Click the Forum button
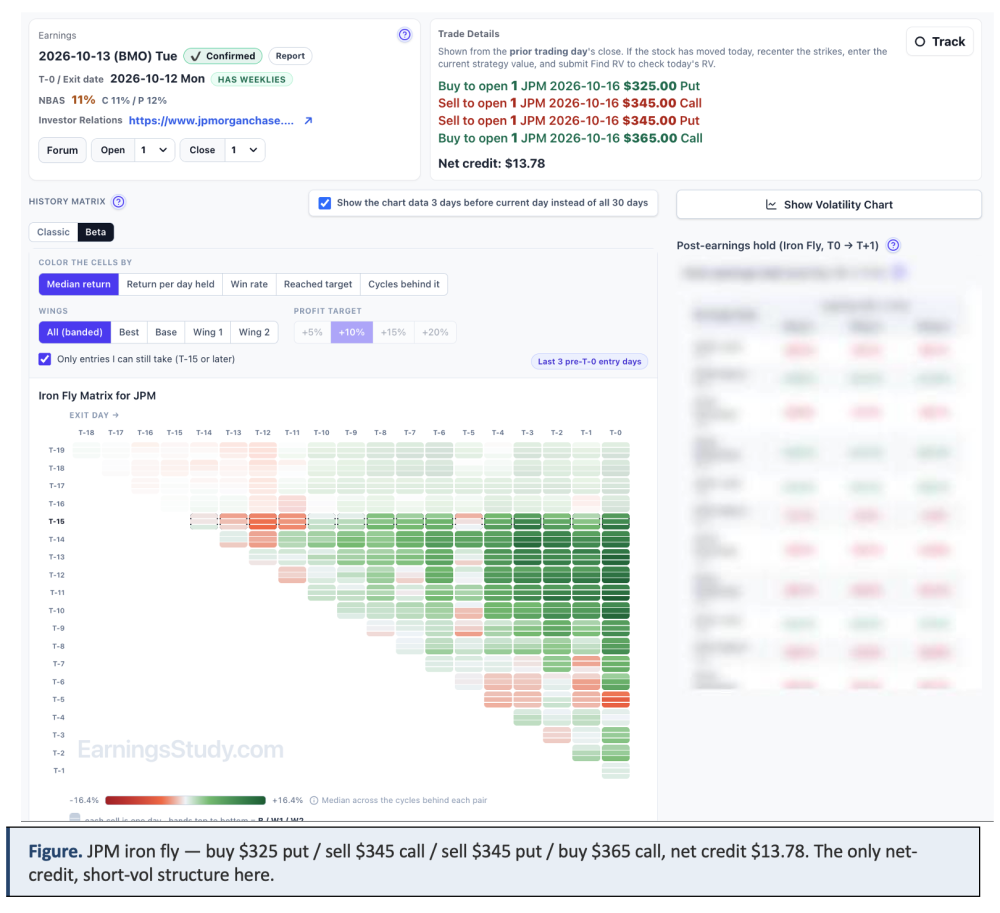1000x913 pixels. coord(62,150)
